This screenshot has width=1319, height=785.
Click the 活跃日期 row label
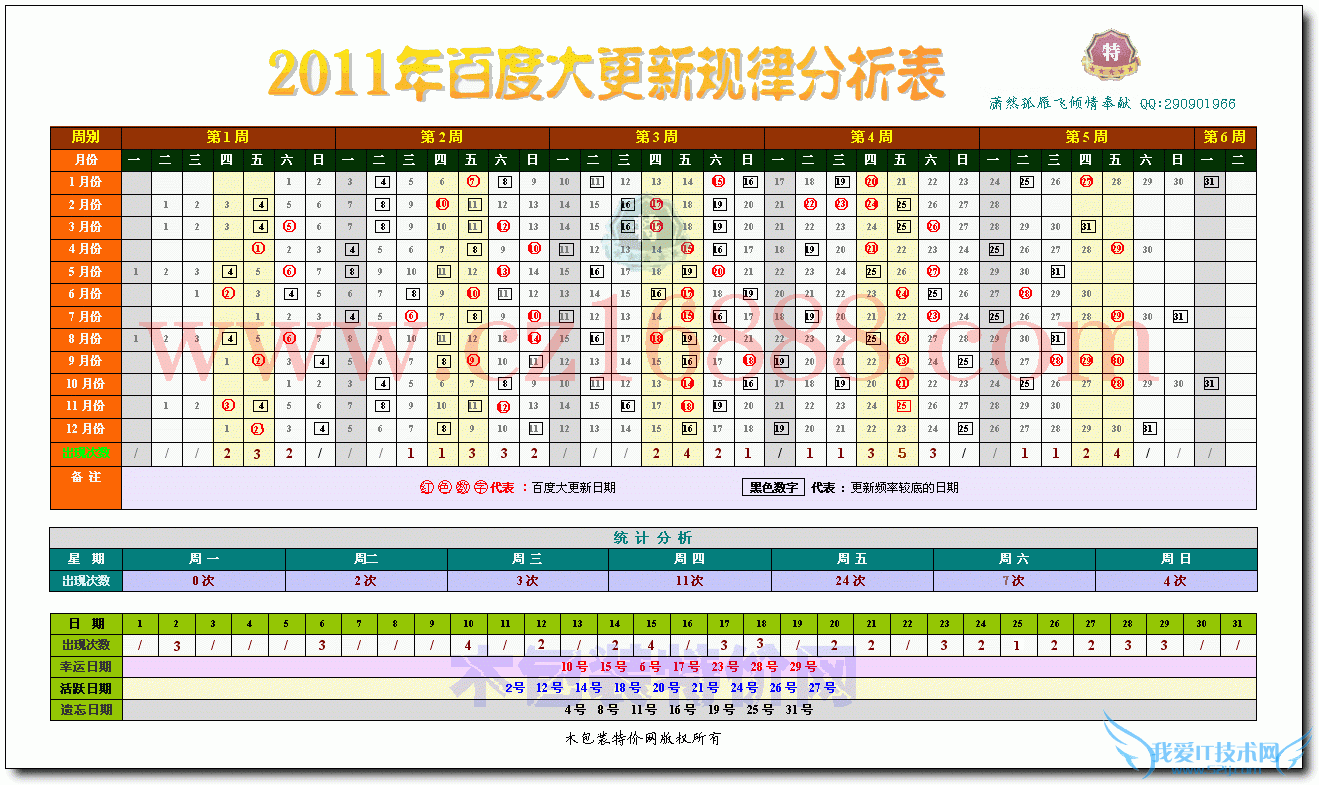pyautogui.click(x=86, y=688)
